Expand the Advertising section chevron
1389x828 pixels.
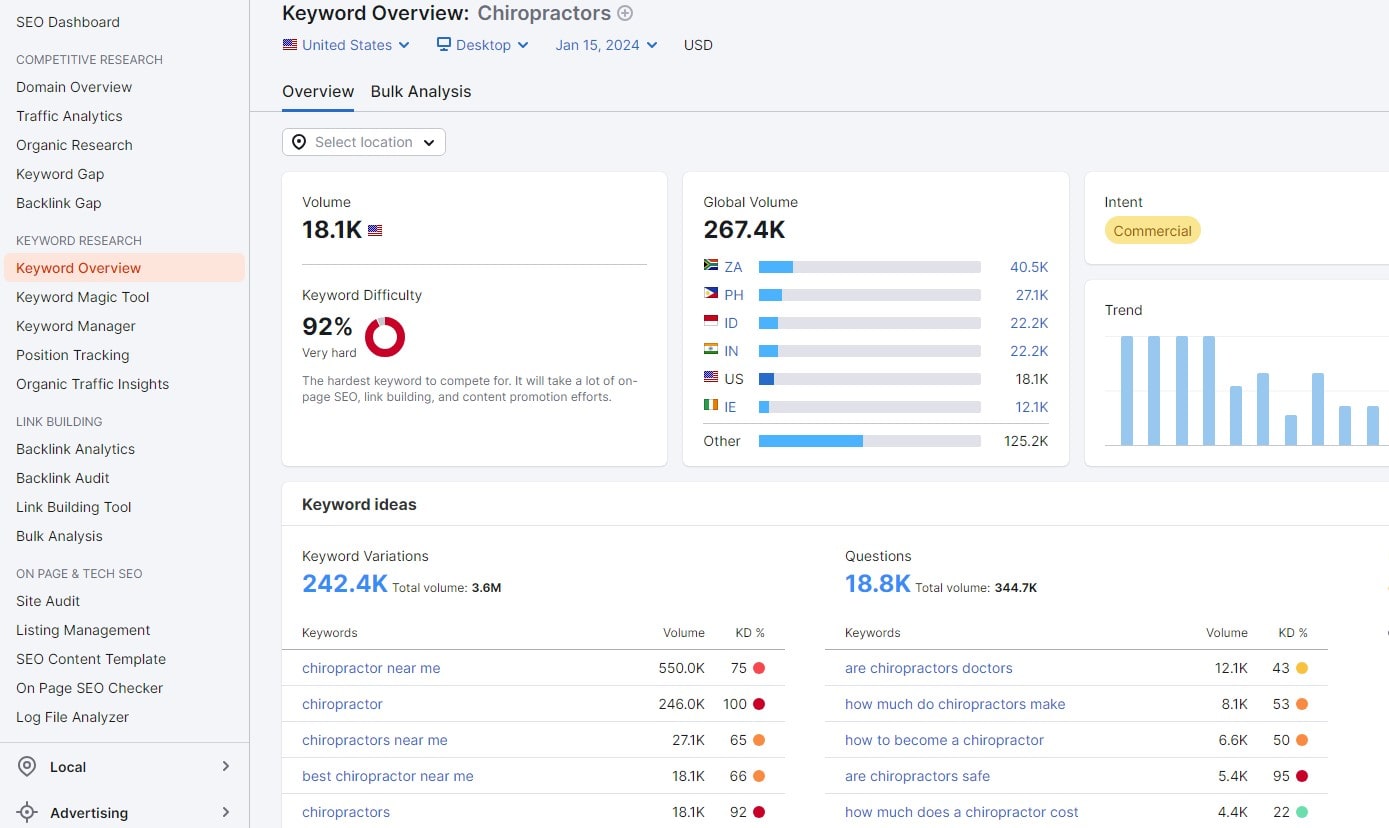226,813
